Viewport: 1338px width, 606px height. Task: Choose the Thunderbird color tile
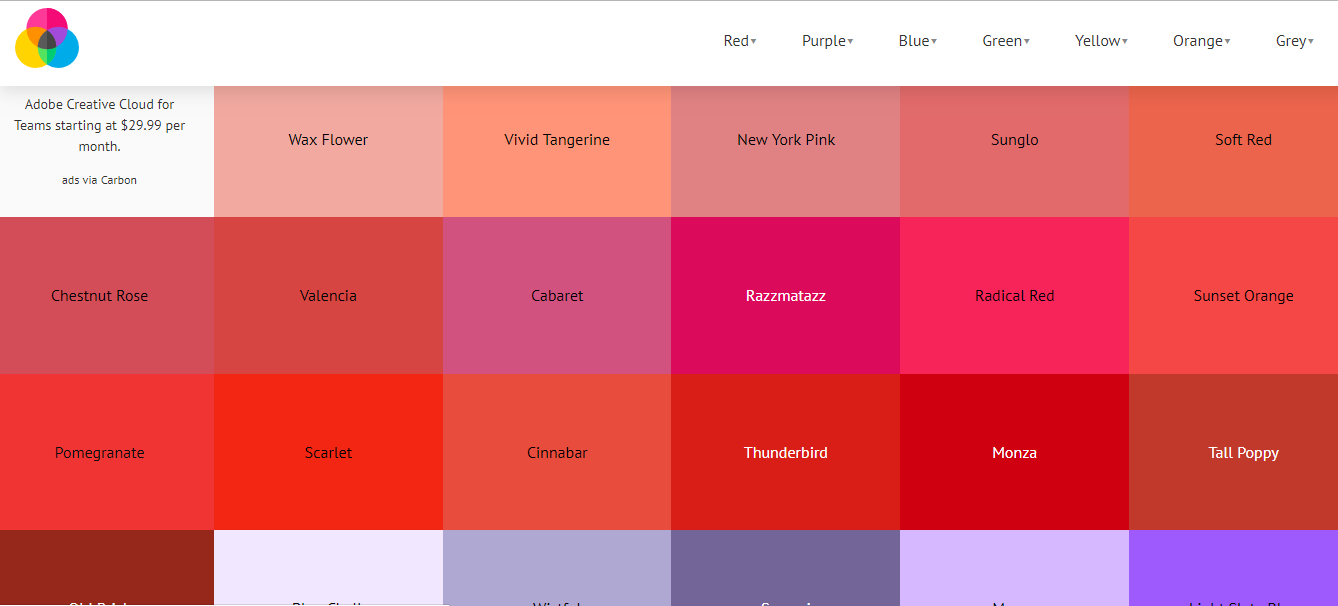(x=786, y=453)
